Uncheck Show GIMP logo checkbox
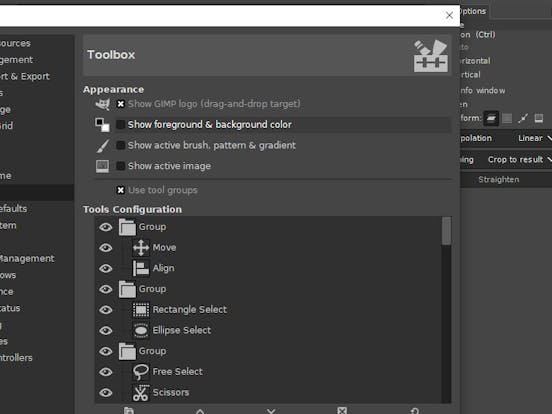 (x=120, y=104)
